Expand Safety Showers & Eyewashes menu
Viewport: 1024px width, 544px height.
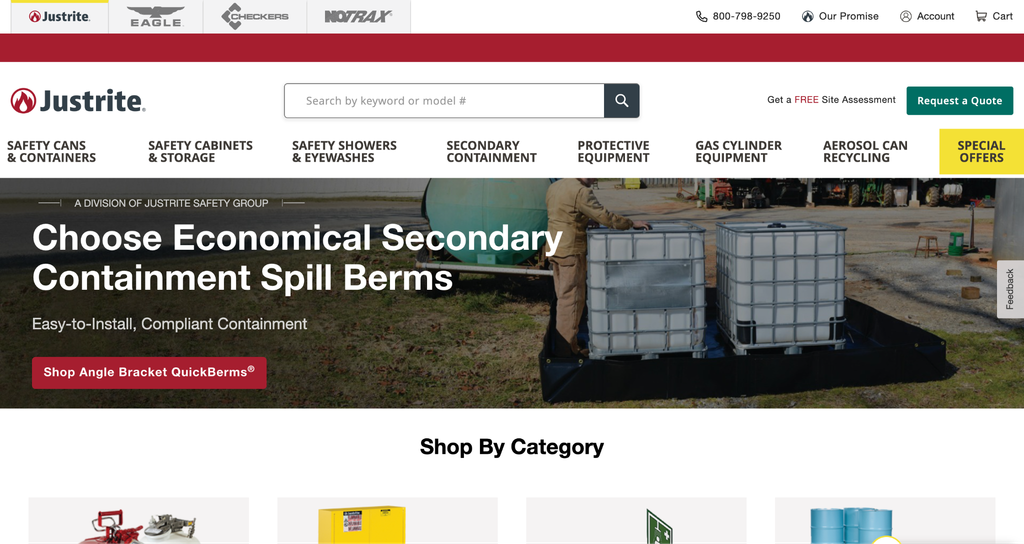(x=344, y=152)
